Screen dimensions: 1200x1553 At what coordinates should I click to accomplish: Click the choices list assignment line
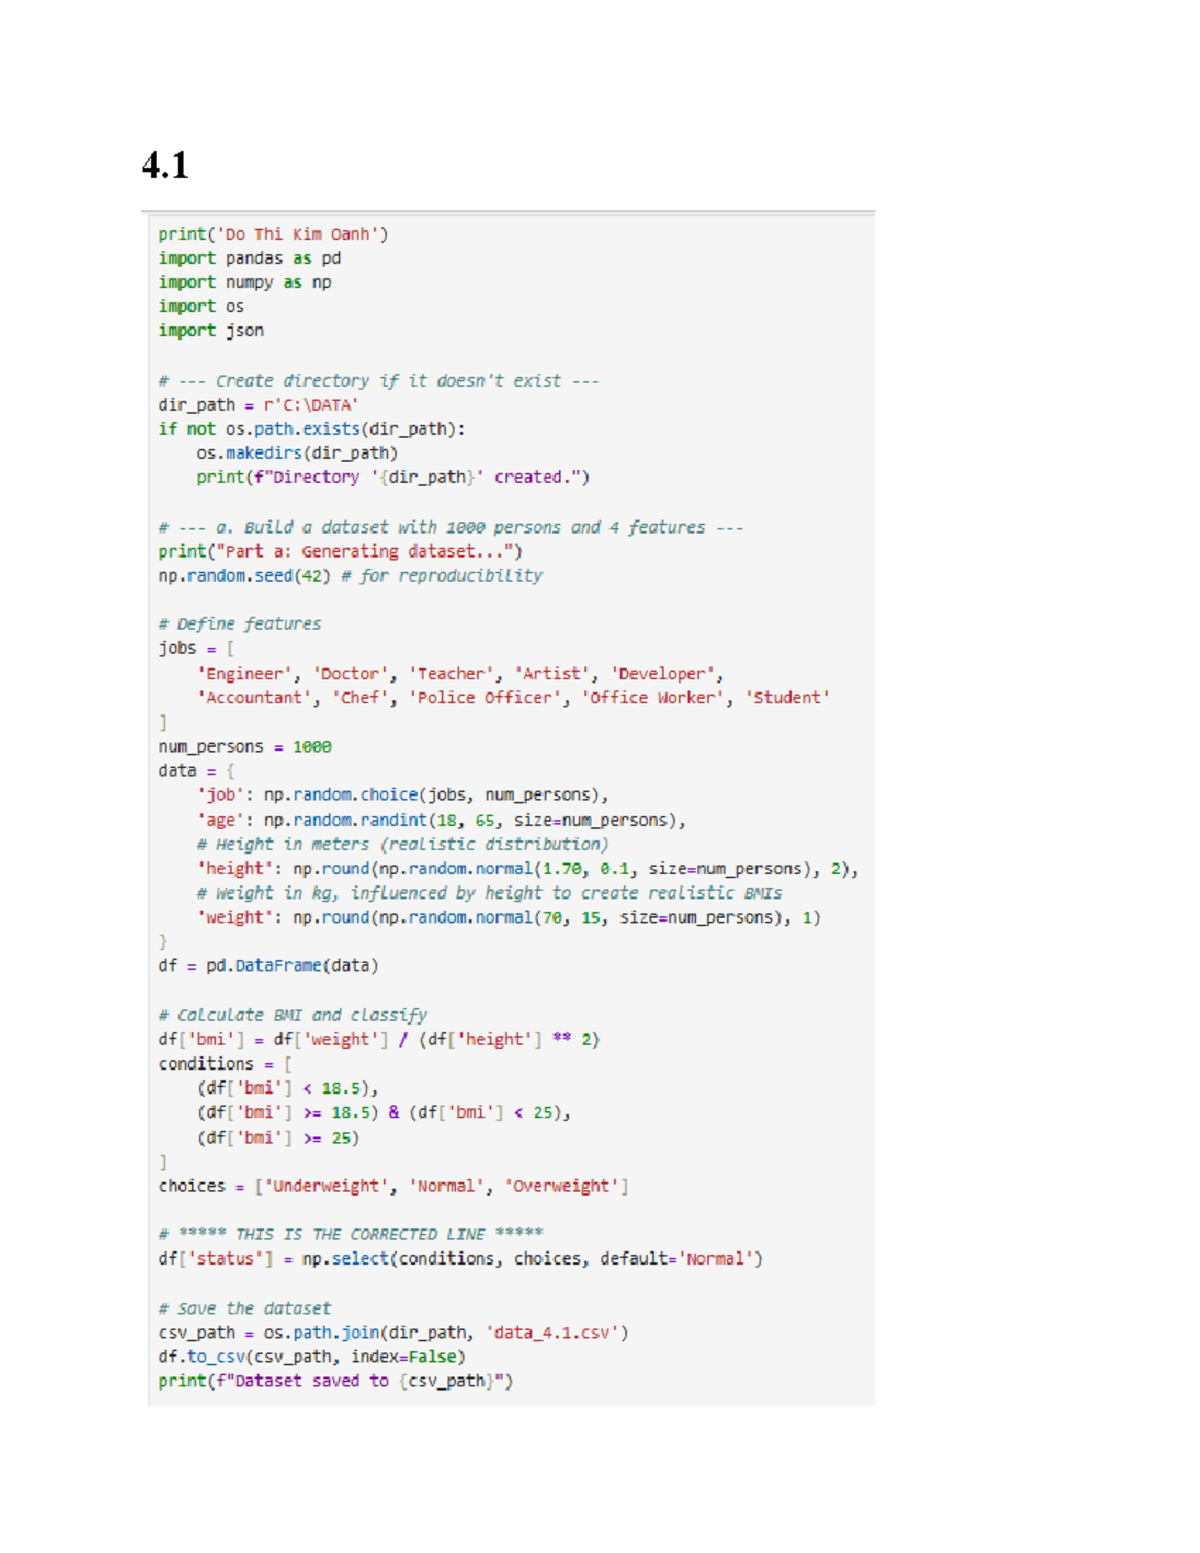pyautogui.click(x=393, y=1186)
